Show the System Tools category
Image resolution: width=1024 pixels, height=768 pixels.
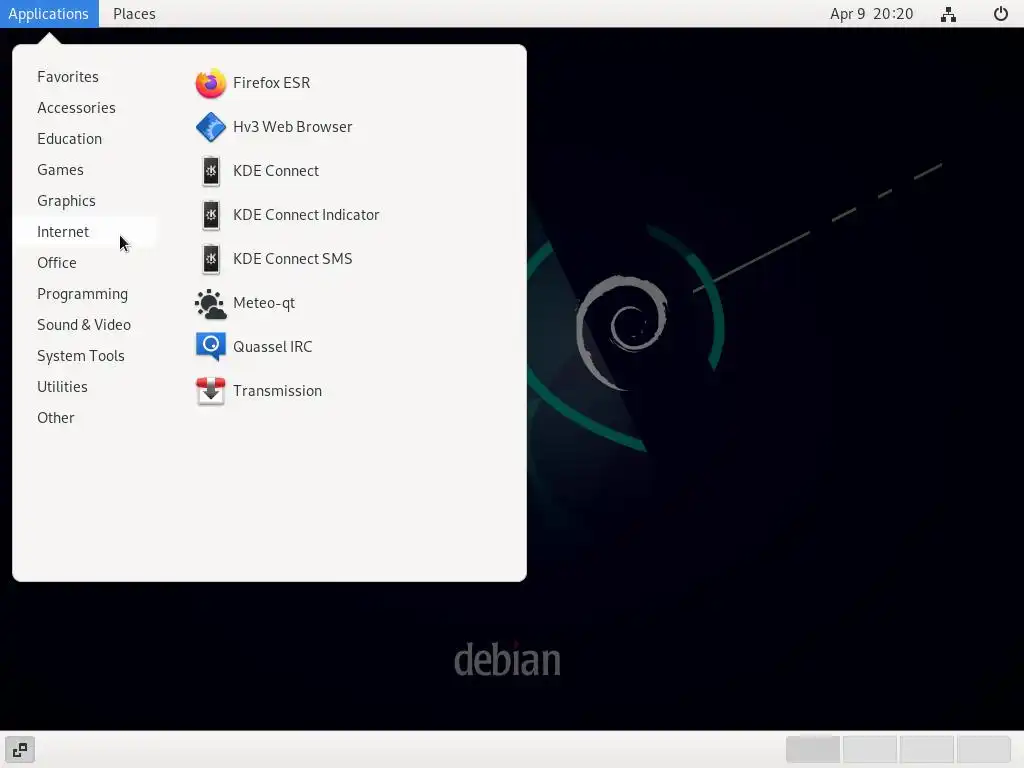(x=80, y=356)
